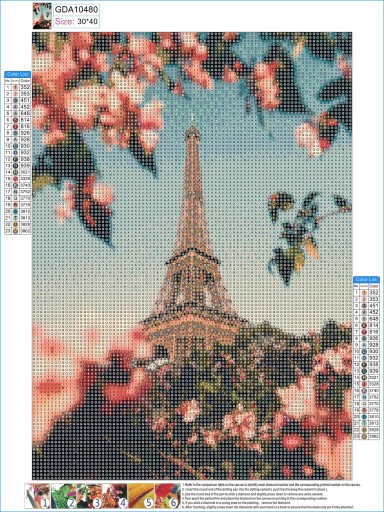Click swatch for row 7 in right Color List
The width and height of the screenshot is (384, 512).
tap(364, 332)
